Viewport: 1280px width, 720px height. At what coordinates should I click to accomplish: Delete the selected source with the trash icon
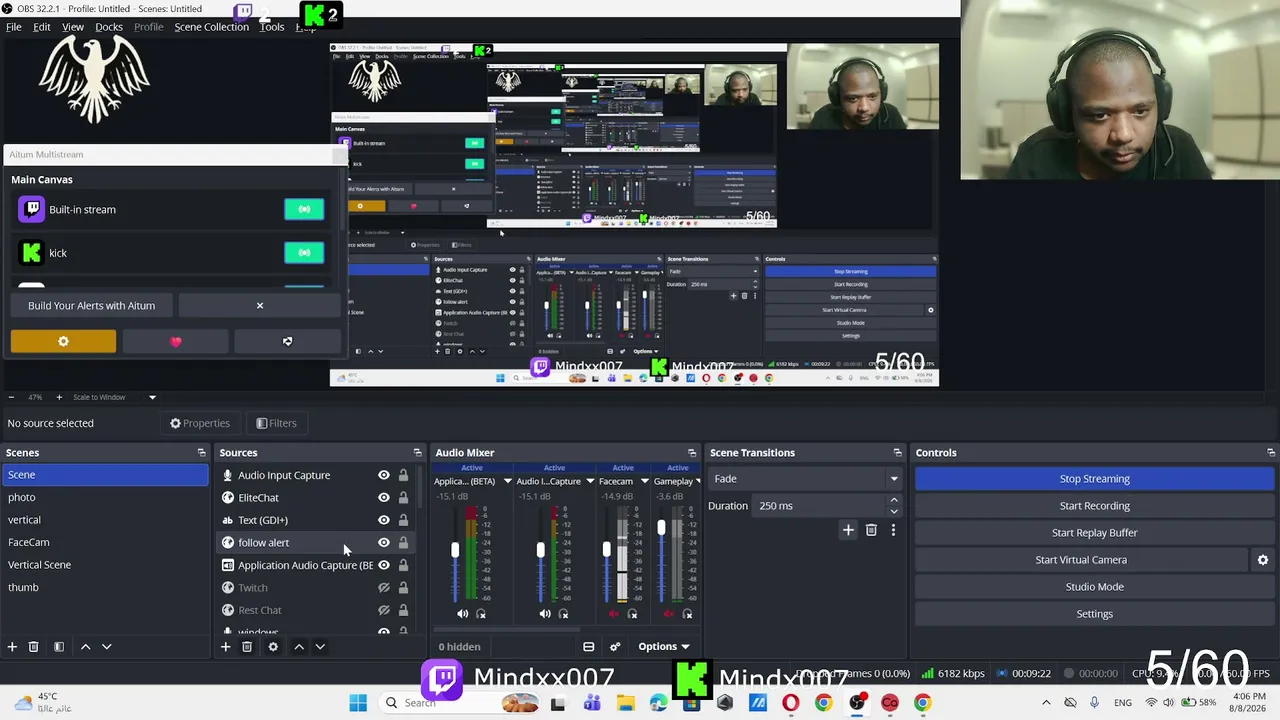tap(247, 647)
